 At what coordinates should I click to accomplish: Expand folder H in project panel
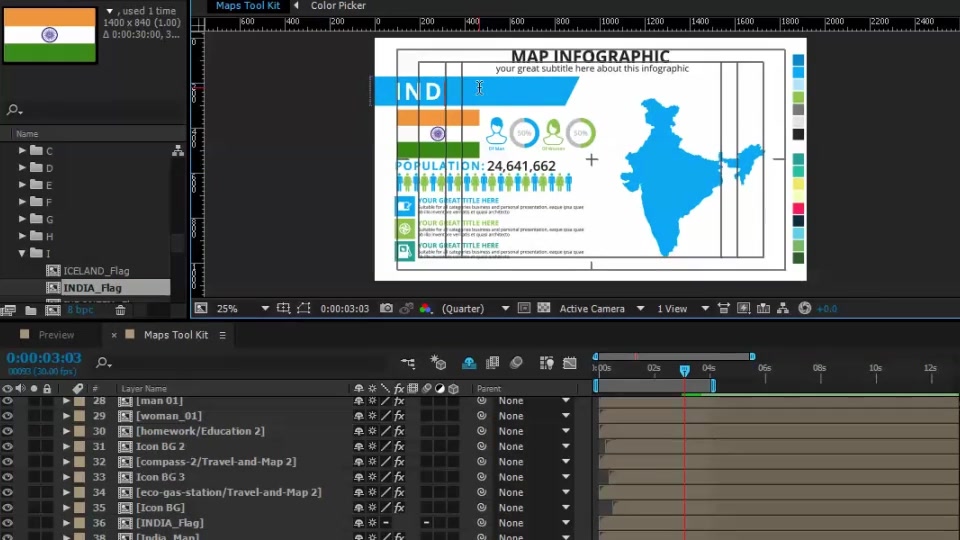coord(22,236)
